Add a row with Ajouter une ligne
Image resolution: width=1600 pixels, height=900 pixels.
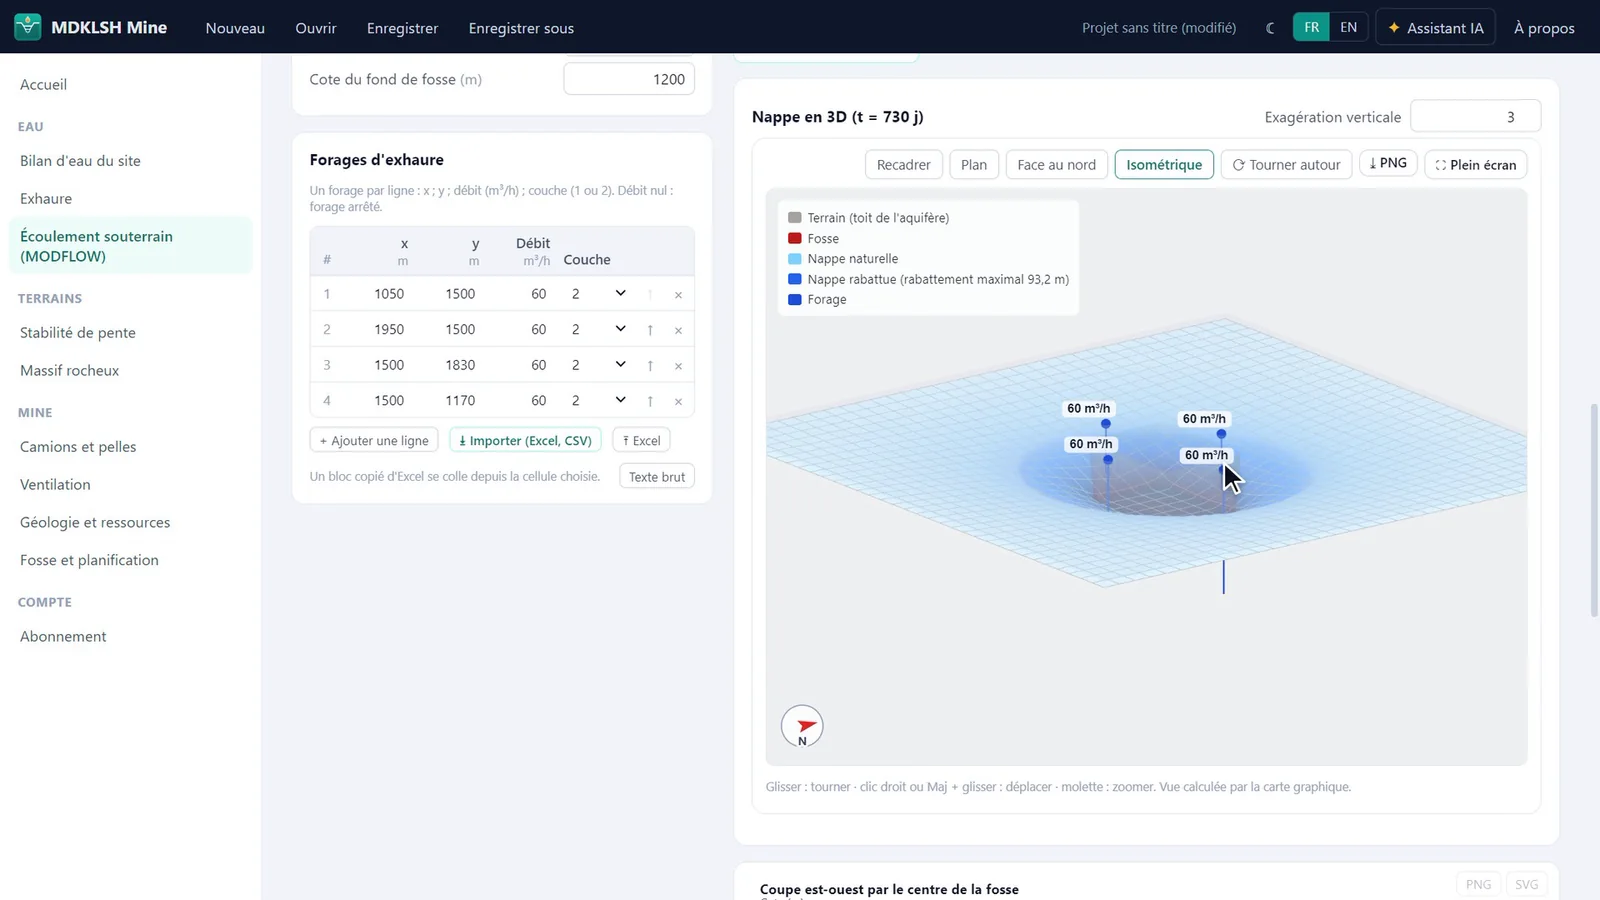[x=374, y=440]
